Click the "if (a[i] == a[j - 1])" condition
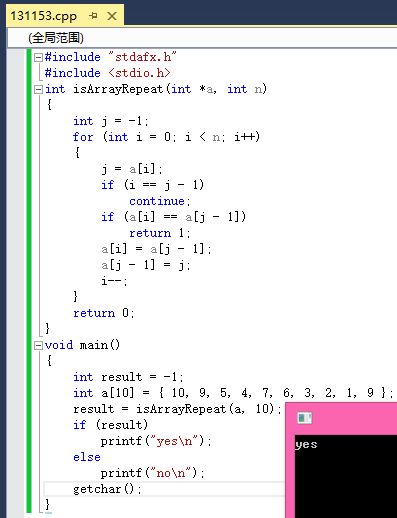Viewport: 397px width, 518px height. coord(174,217)
